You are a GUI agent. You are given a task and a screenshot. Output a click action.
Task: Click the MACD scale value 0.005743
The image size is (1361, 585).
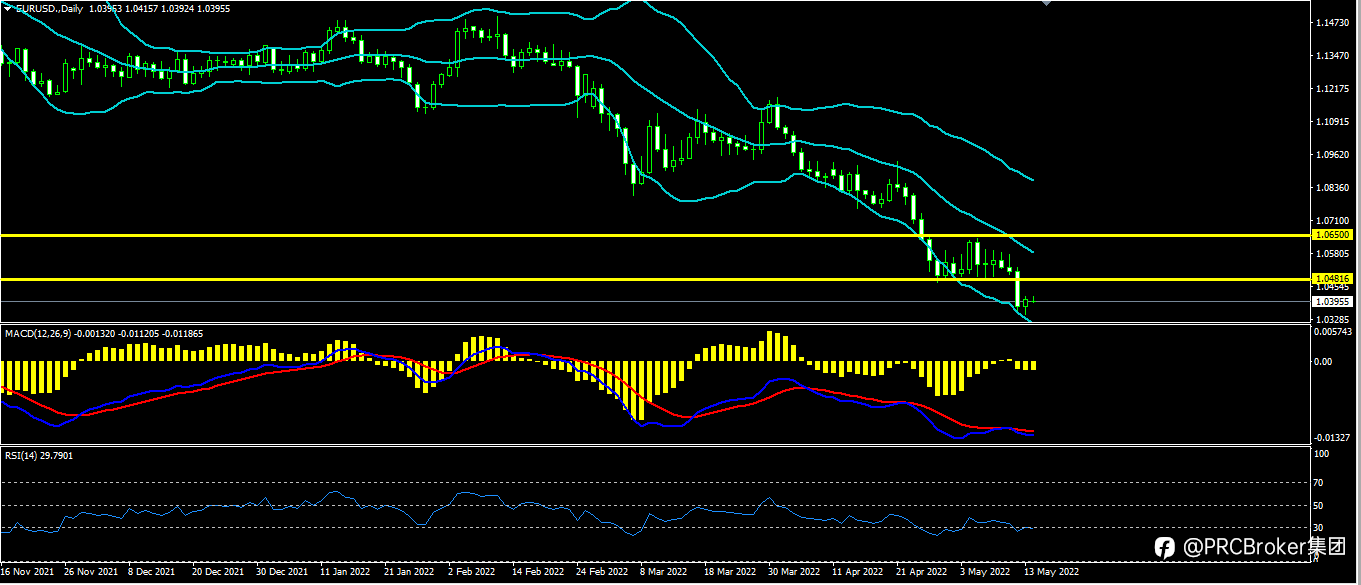pyautogui.click(x=1334, y=331)
